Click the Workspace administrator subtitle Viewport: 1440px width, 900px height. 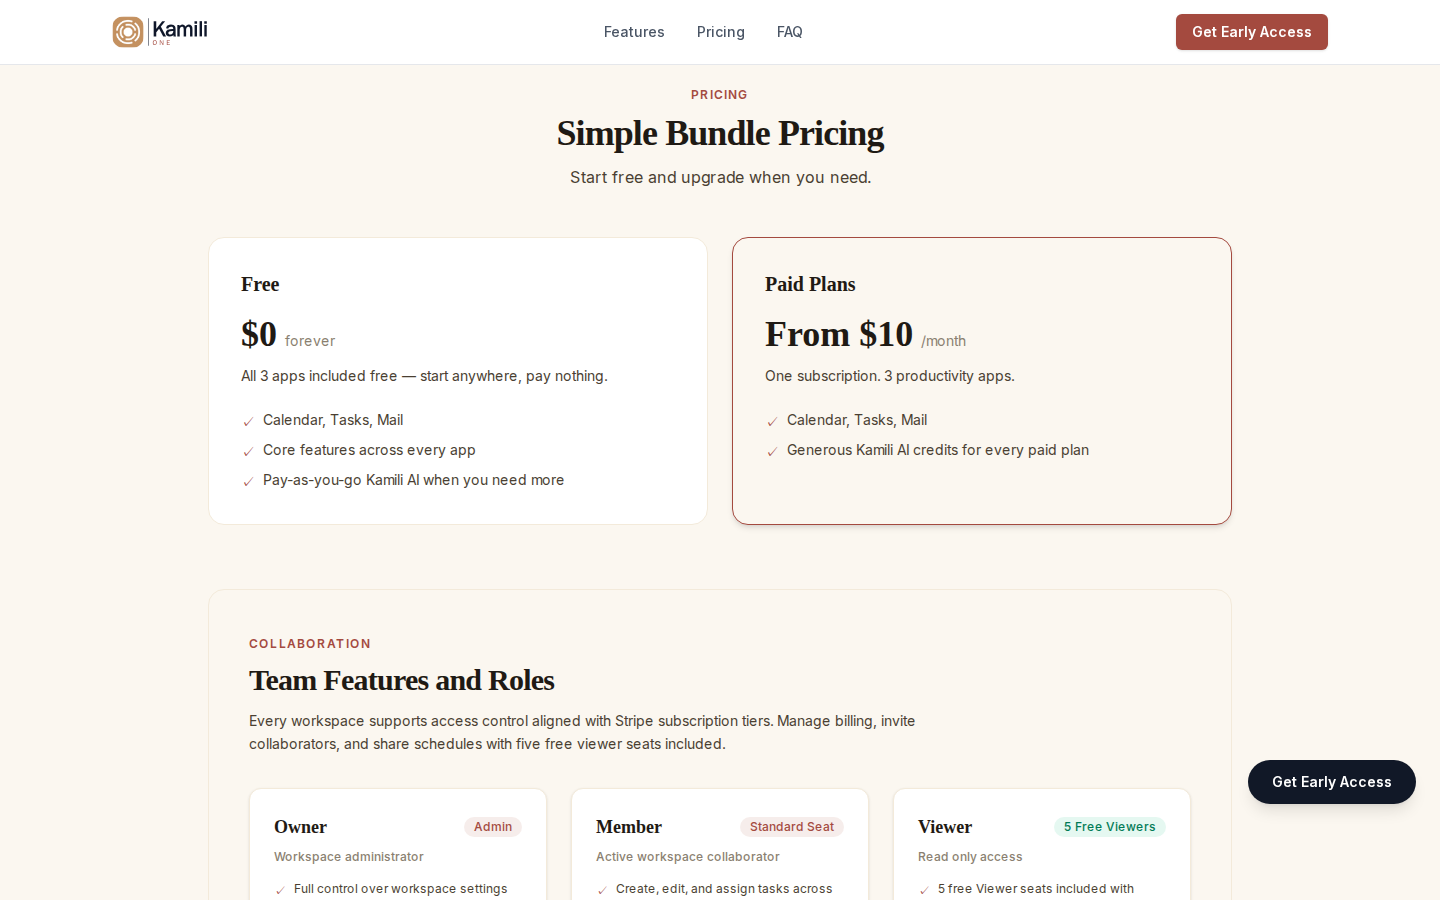(349, 857)
